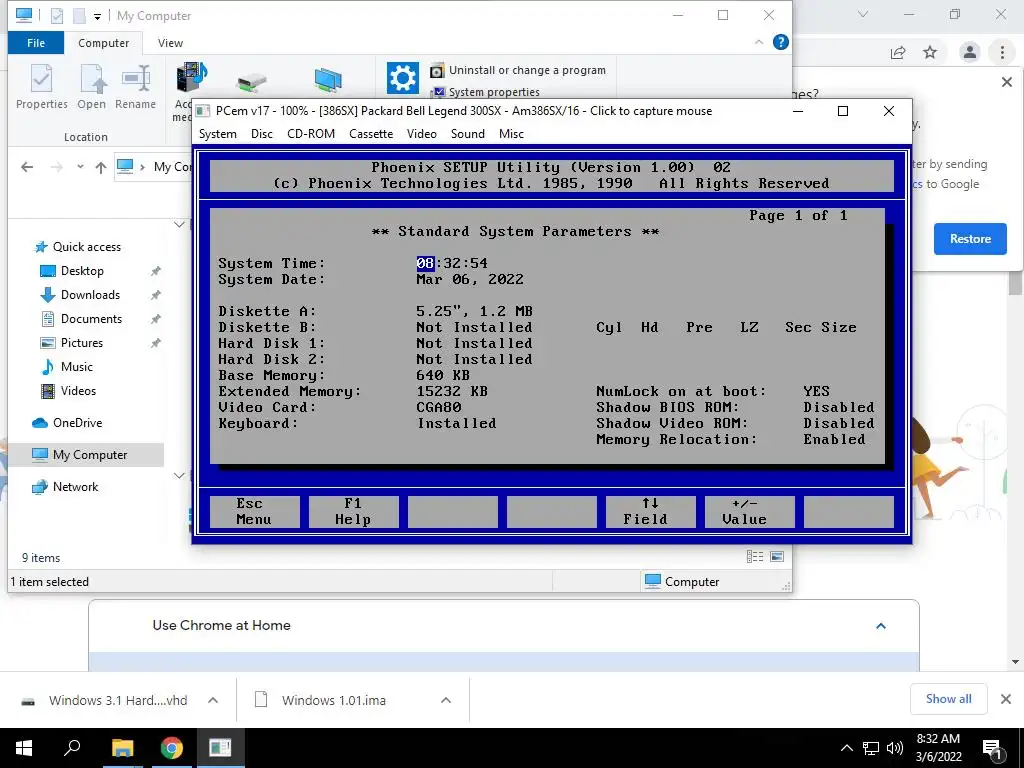Click Chrome share page icon
Image resolution: width=1024 pixels, height=768 pixels.
pyautogui.click(x=898, y=52)
